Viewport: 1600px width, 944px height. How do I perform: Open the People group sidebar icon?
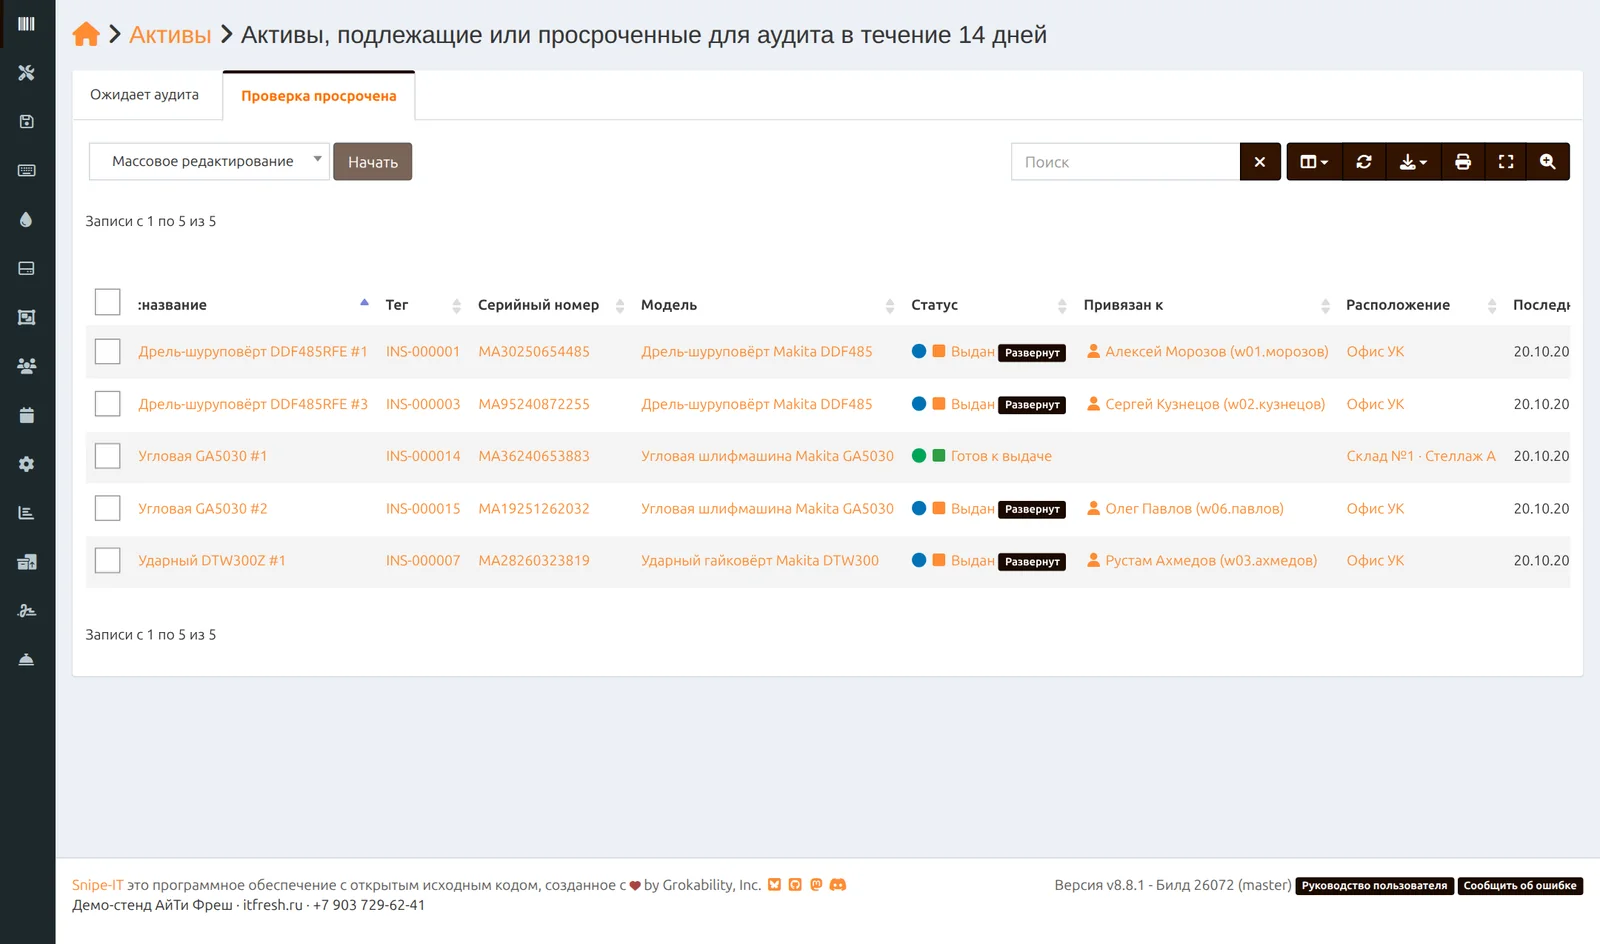(27, 366)
